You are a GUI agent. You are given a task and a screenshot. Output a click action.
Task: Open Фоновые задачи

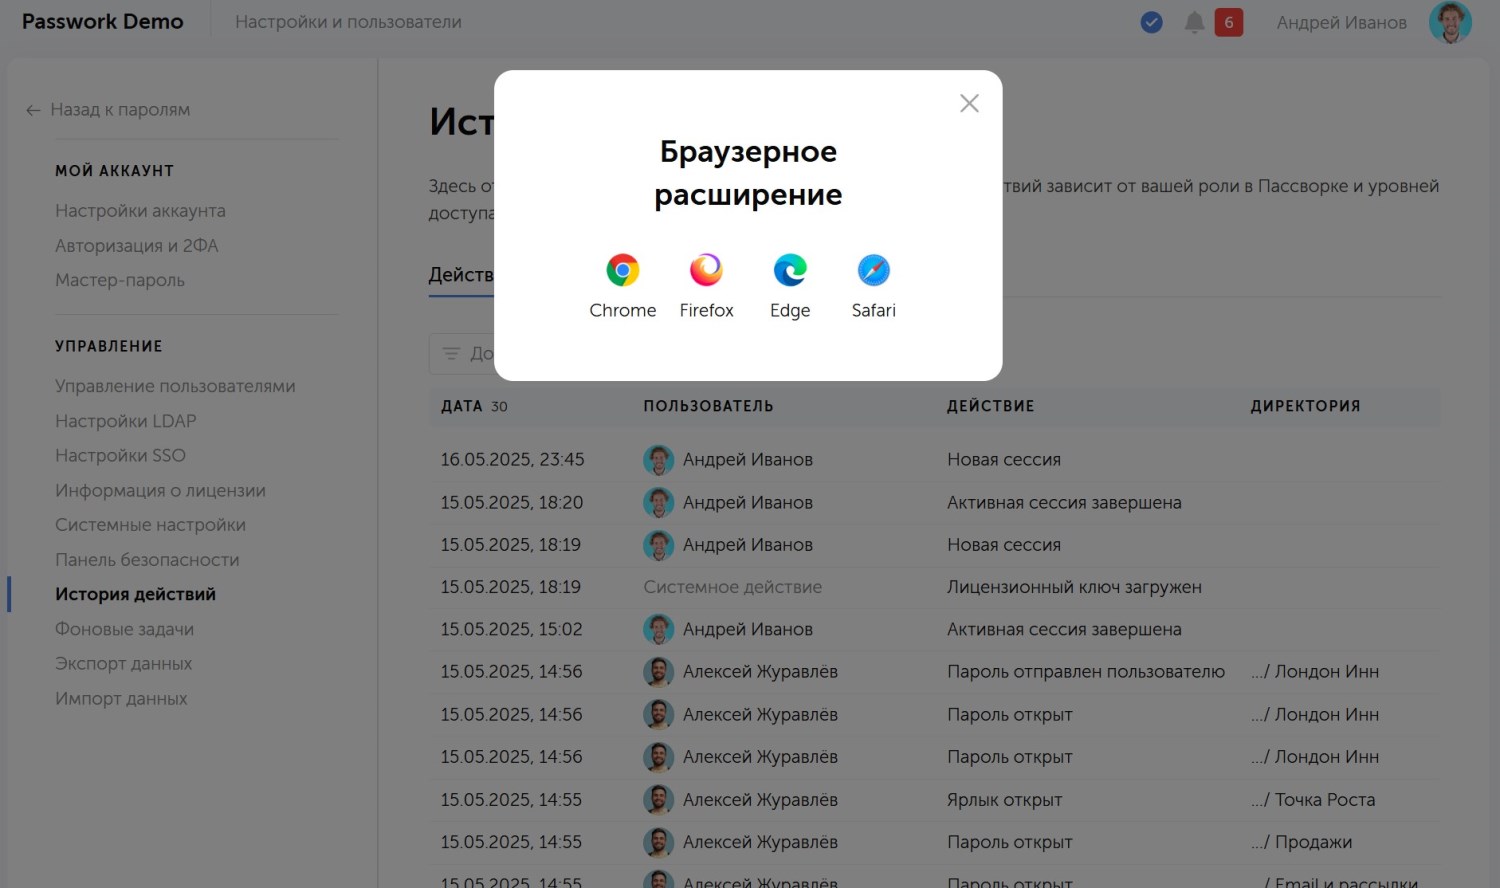(124, 629)
